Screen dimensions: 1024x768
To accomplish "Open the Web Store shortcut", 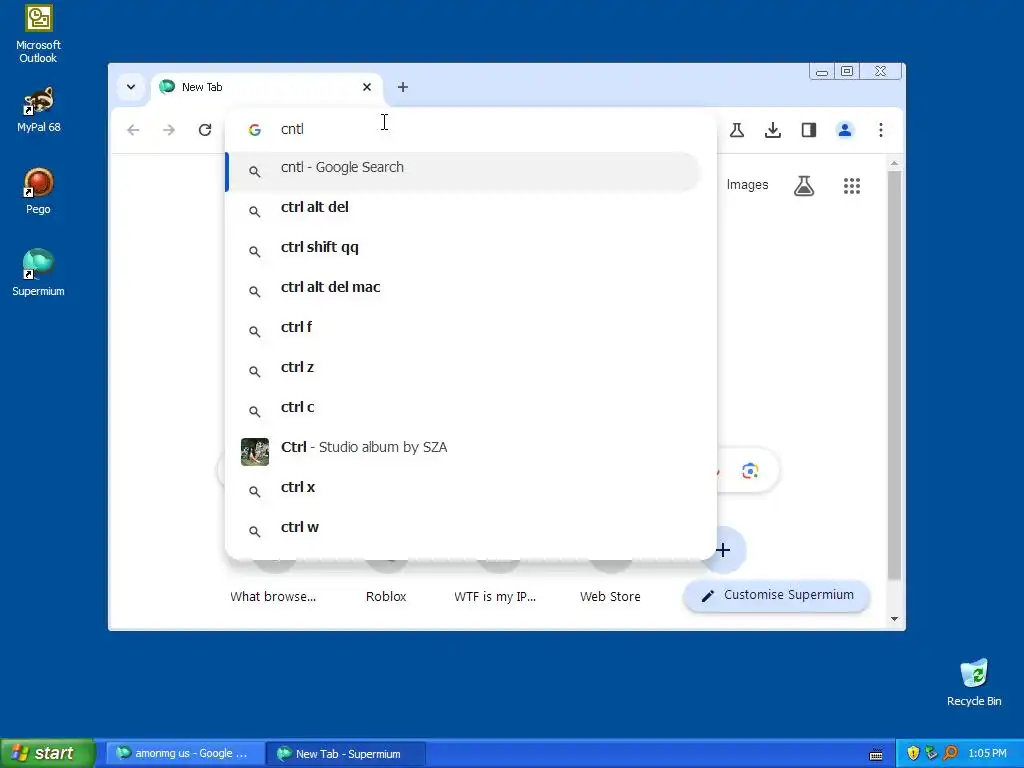I will coord(610,596).
